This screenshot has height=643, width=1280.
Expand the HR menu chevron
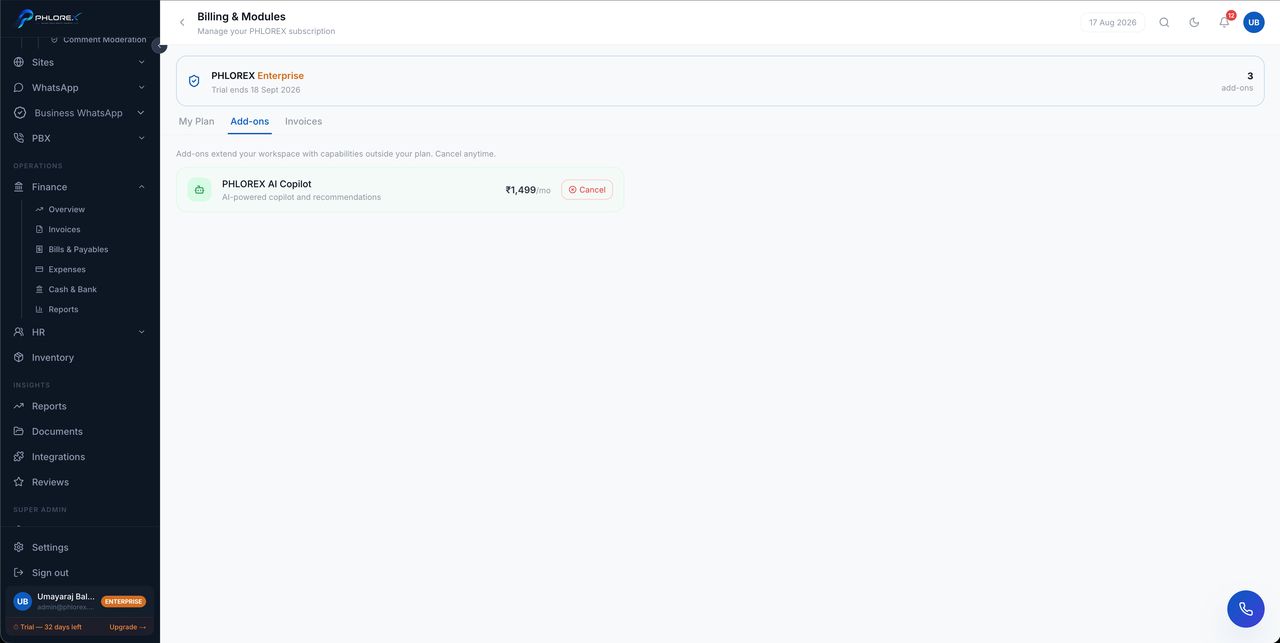(141, 332)
